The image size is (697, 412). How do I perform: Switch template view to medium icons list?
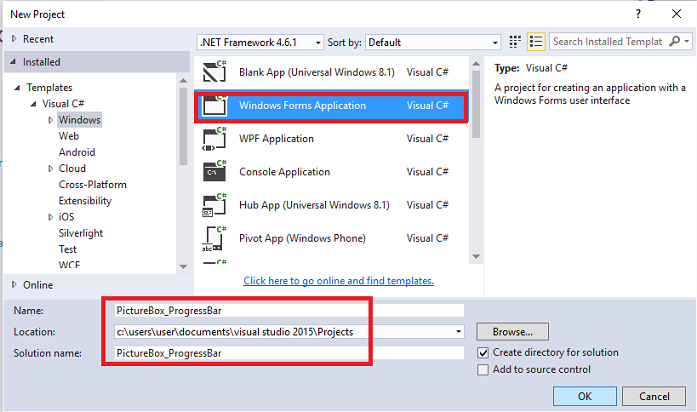[x=536, y=42]
